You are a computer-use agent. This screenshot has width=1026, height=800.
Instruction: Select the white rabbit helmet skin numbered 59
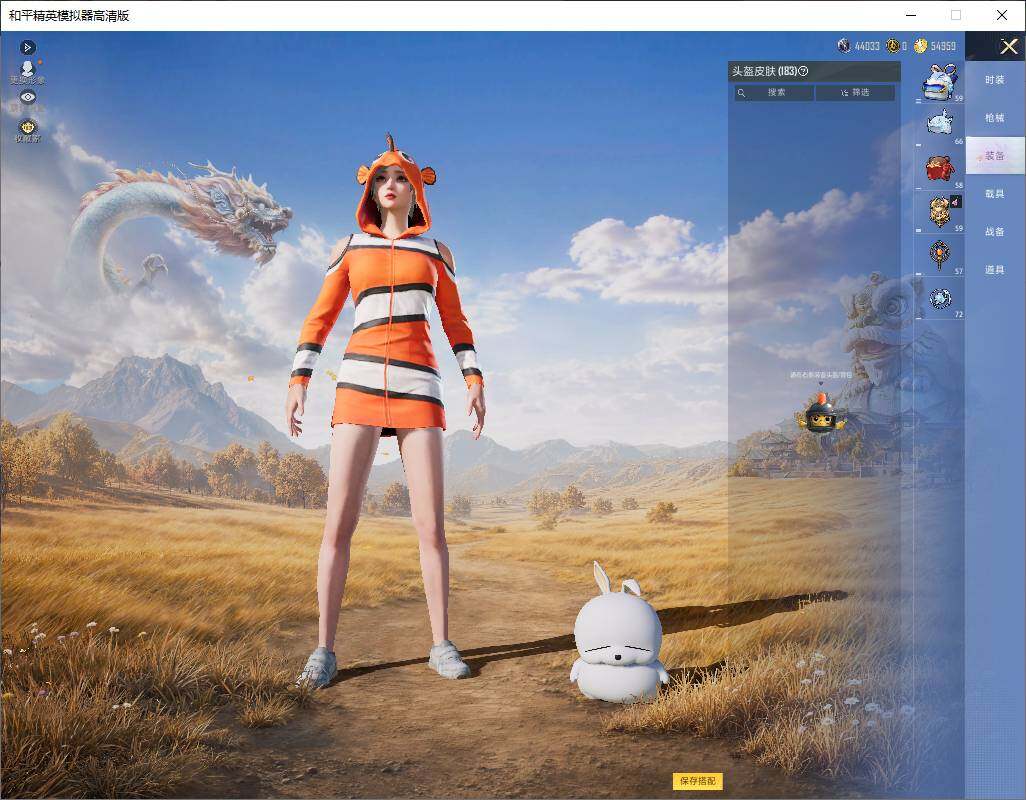tap(940, 82)
